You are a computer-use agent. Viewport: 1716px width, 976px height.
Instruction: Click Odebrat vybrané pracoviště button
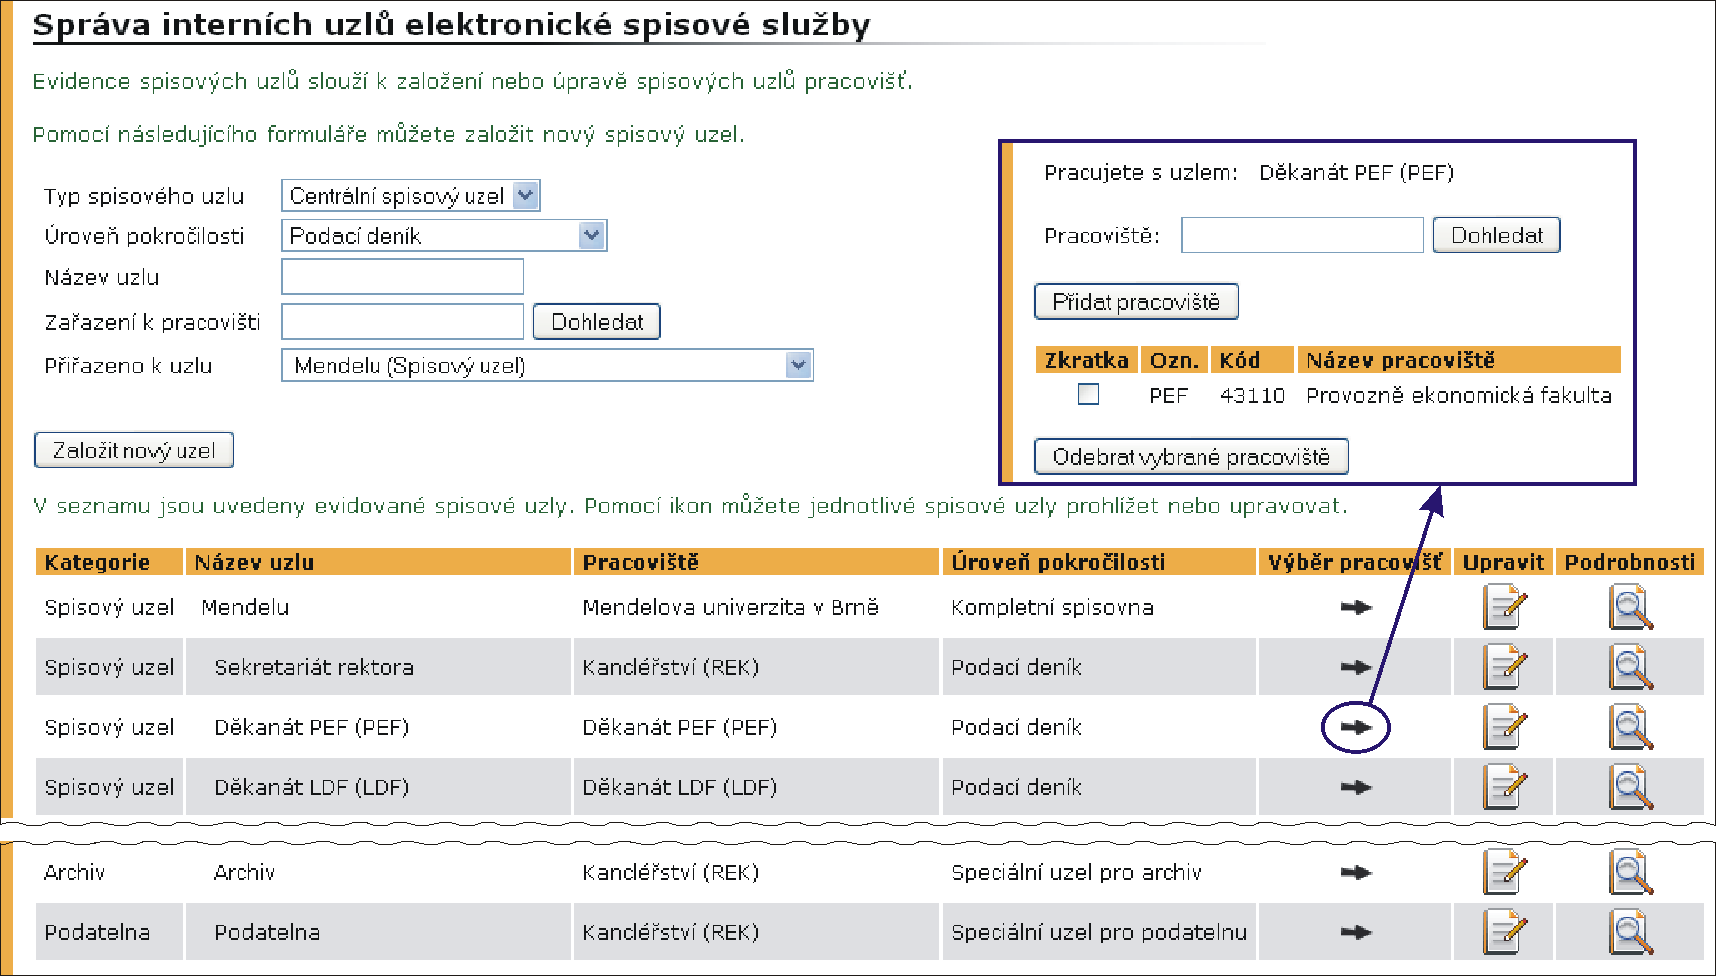tap(1191, 457)
